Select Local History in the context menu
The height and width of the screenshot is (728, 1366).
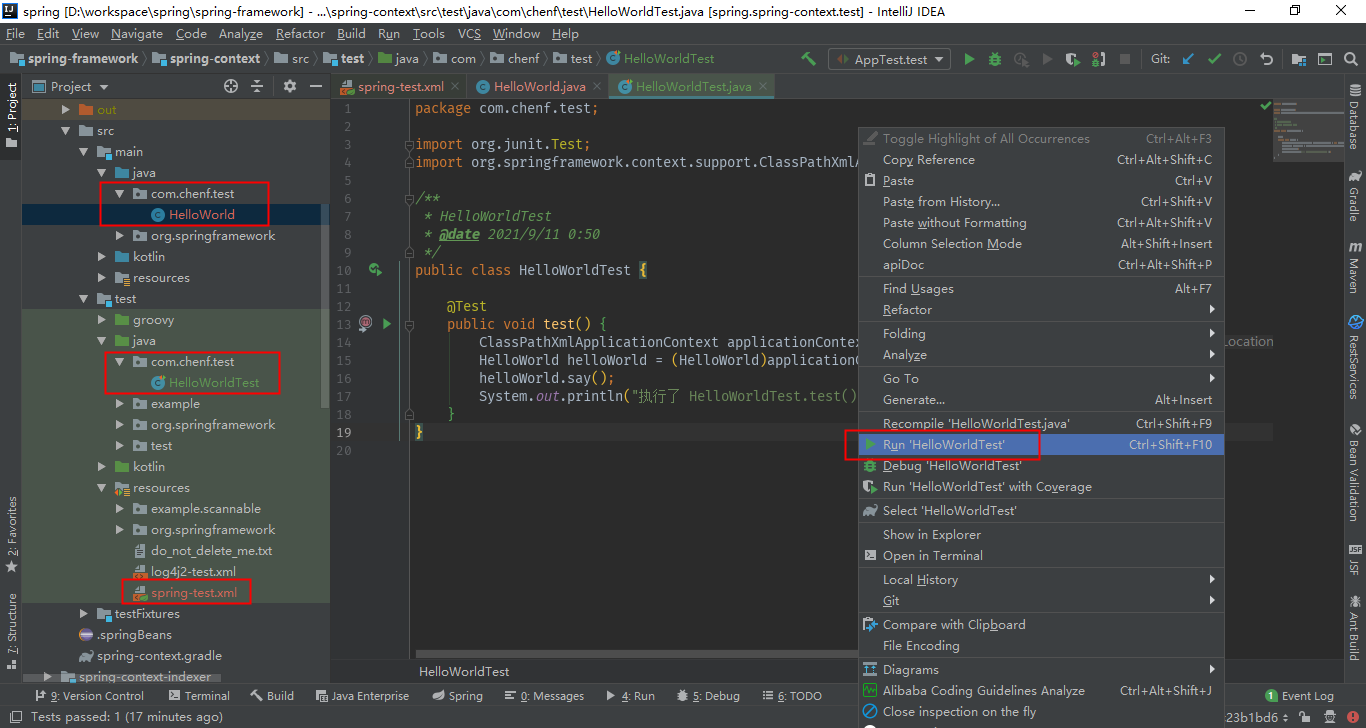point(918,579)
